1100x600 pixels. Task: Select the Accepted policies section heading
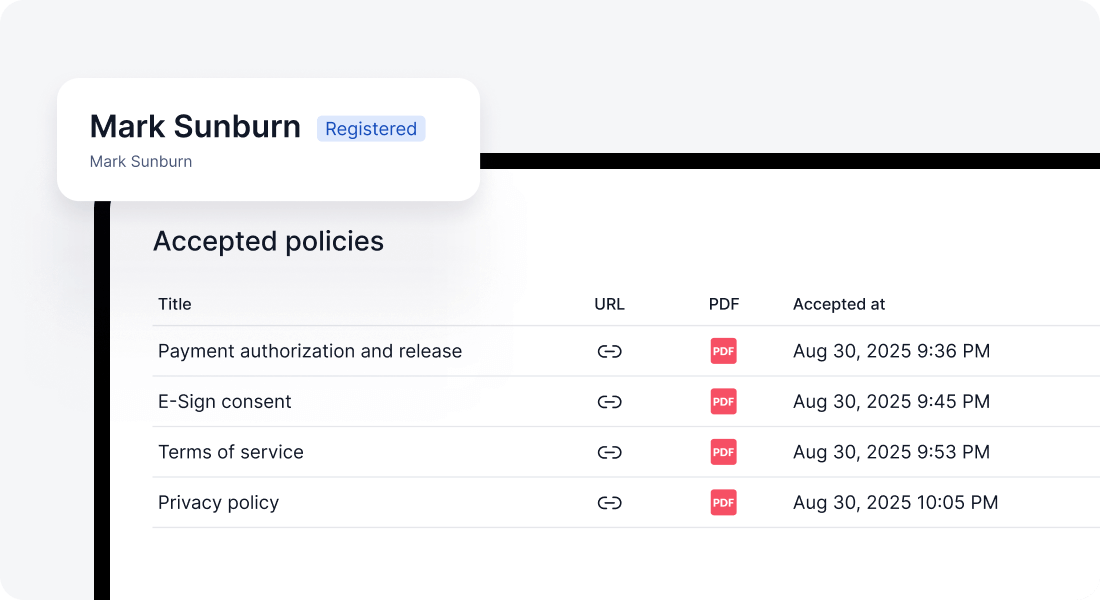pyautogui.click(x=268, y=241)
